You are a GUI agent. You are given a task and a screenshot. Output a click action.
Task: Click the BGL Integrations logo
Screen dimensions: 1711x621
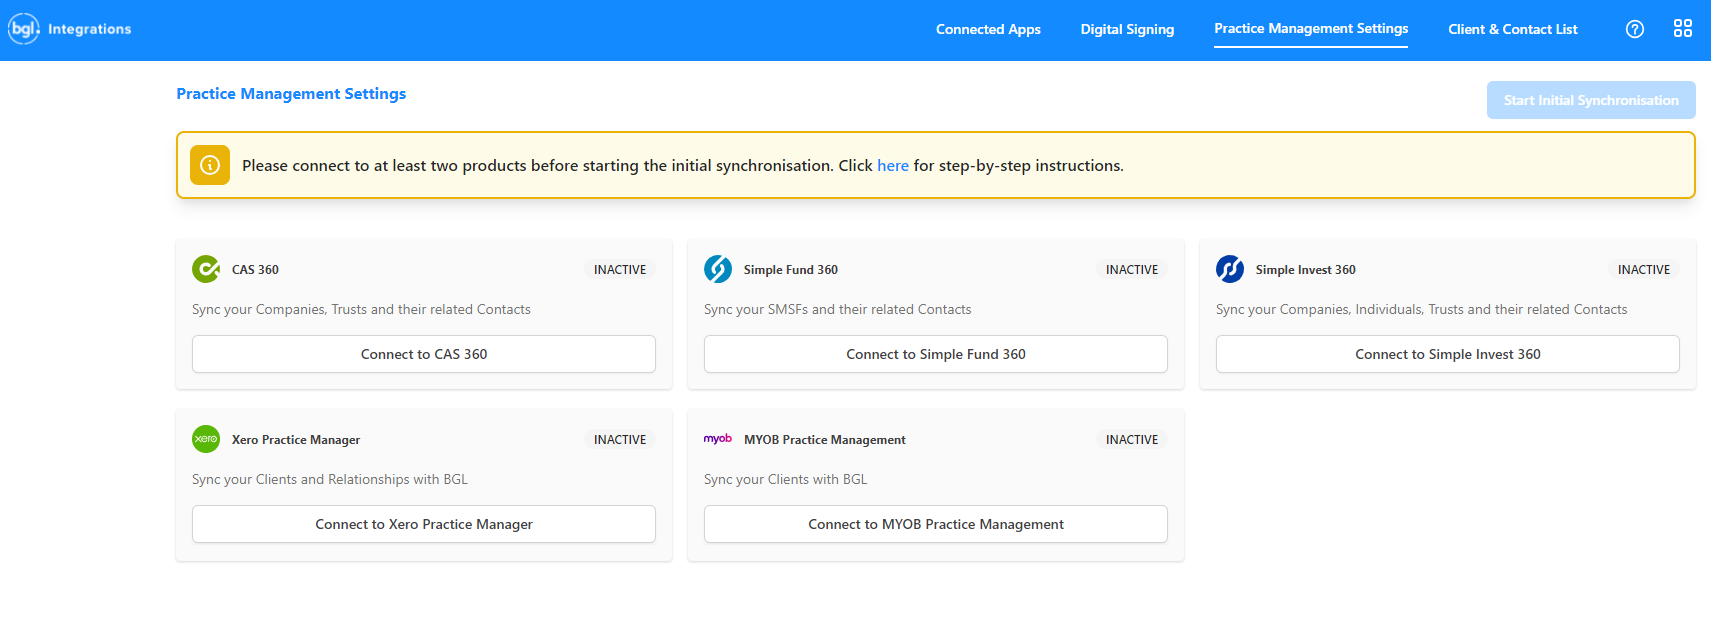point(70,29)
